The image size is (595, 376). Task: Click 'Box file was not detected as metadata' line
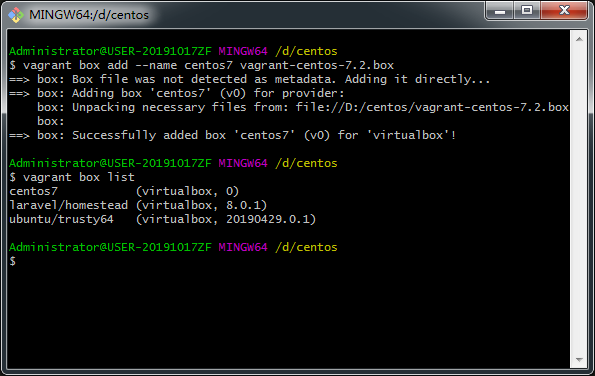coord(250,79)
